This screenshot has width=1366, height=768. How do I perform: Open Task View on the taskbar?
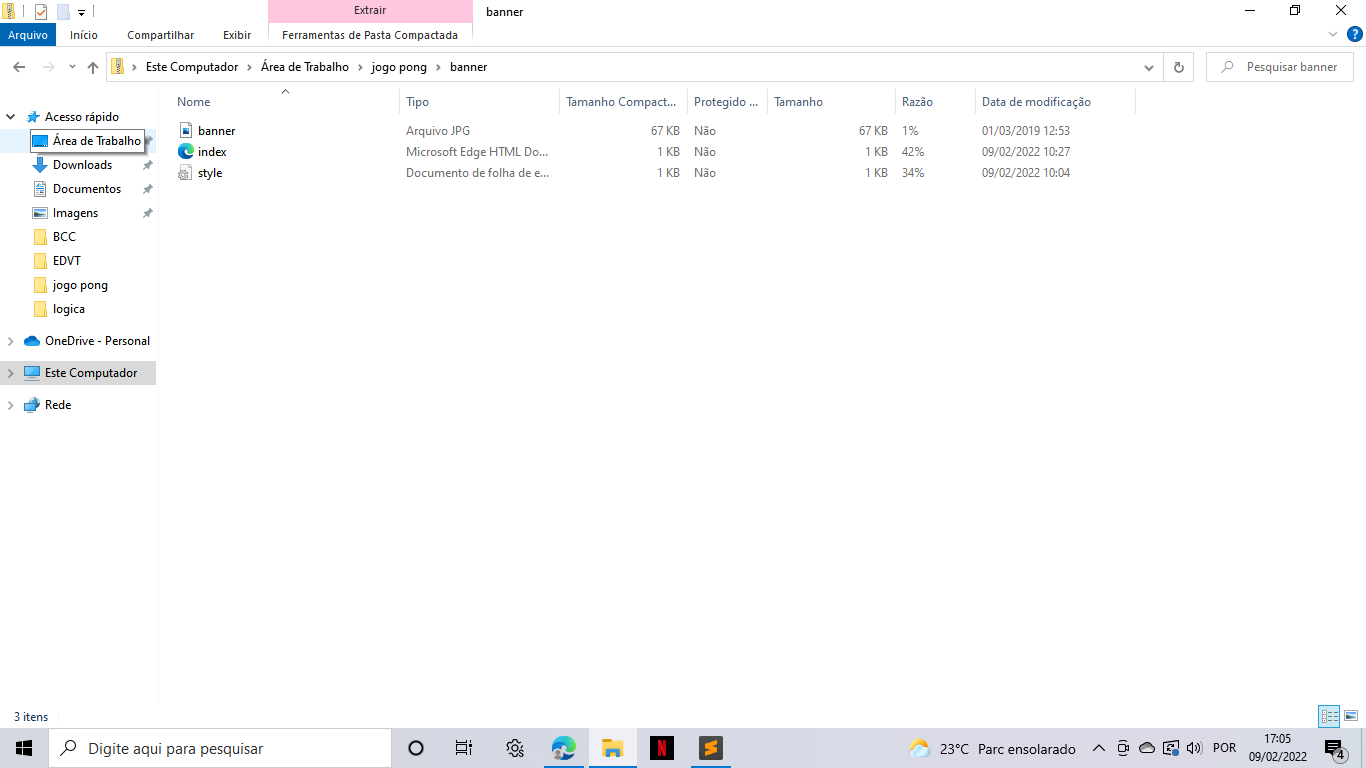pyautogui.click(x=464, y=748)
